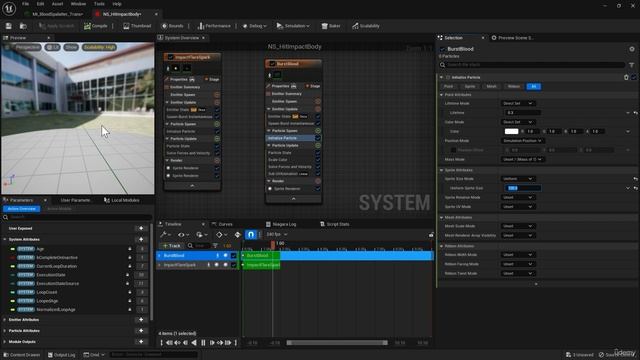The height and width of the screenshot is (360, 640).
Task: Open the Tools menu
Action: pos(99,4)
